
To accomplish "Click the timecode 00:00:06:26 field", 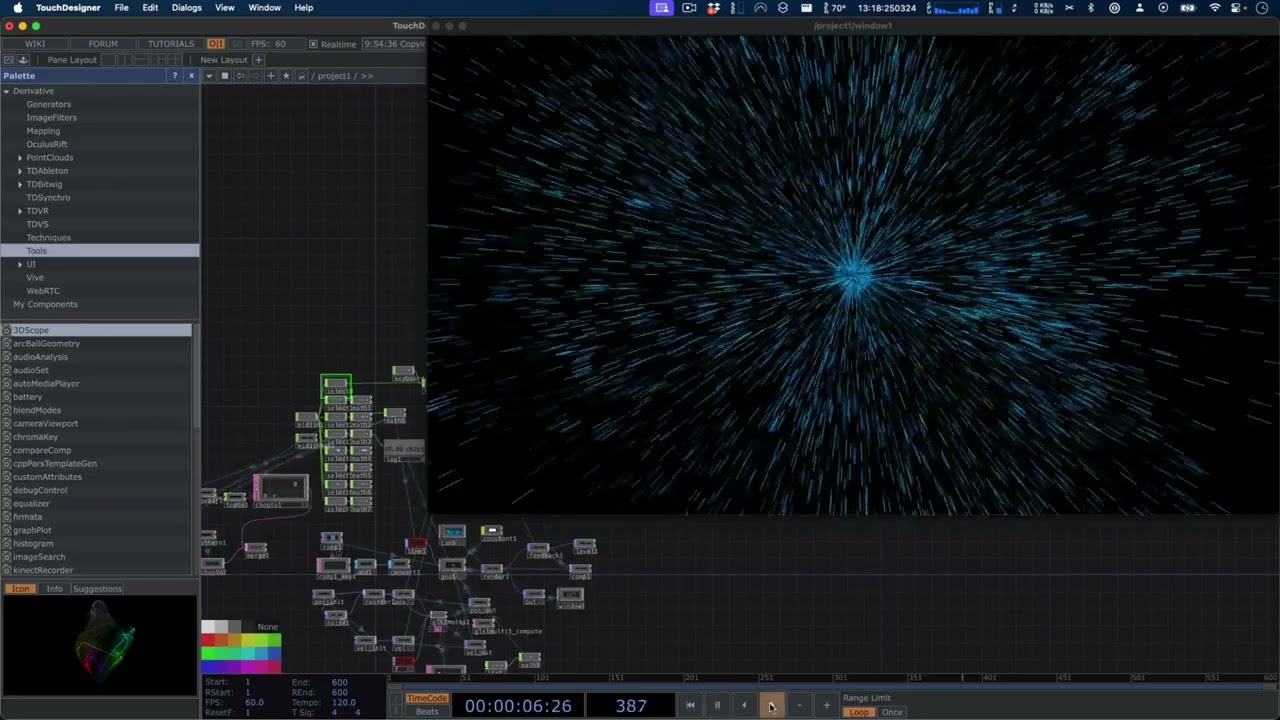I will (518, 706).
